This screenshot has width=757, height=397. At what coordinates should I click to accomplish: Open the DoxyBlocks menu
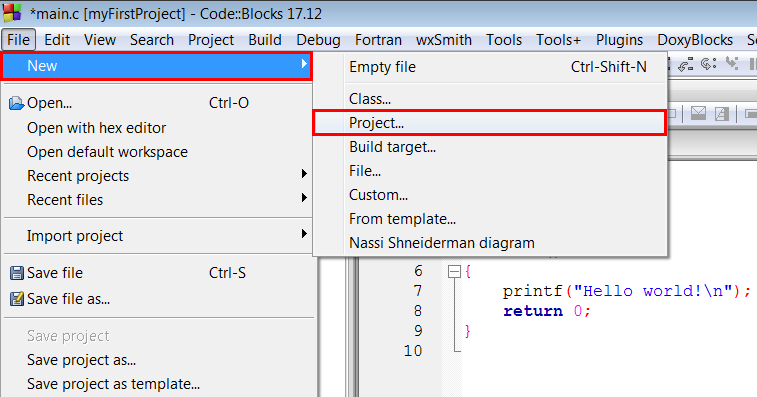pos(695,40)
